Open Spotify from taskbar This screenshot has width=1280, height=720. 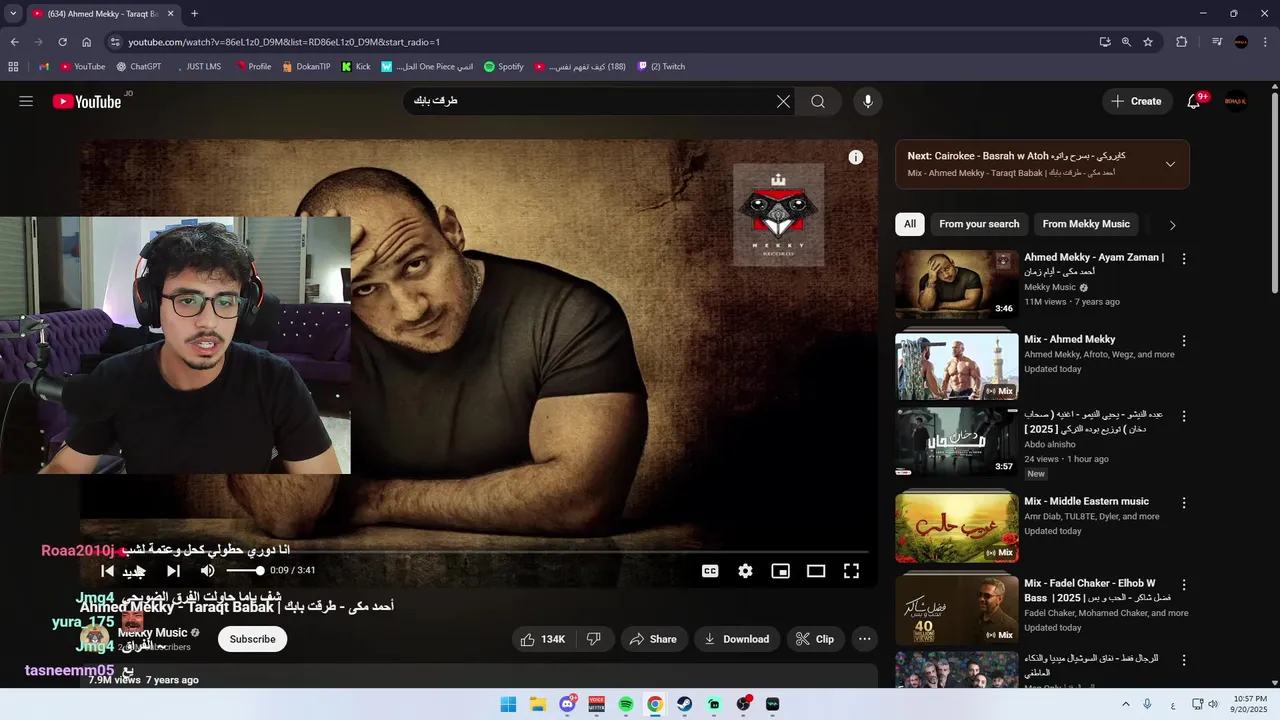[x=625, y=704]
